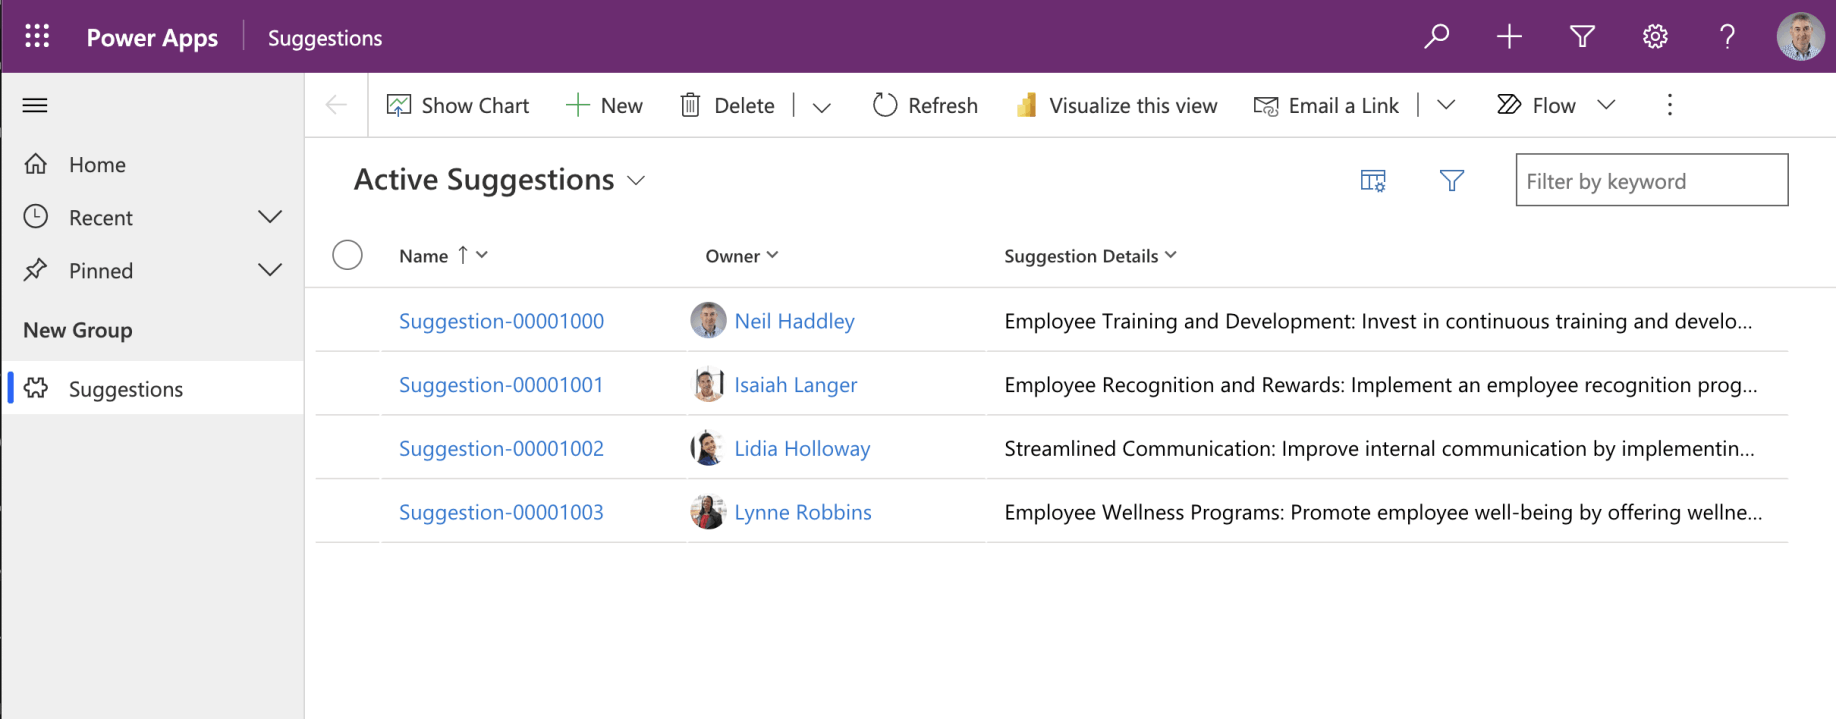This screenshot has width=1836, height=719.
Task: Open the Suggestion-00001002 record link
Action: [501, 449]
